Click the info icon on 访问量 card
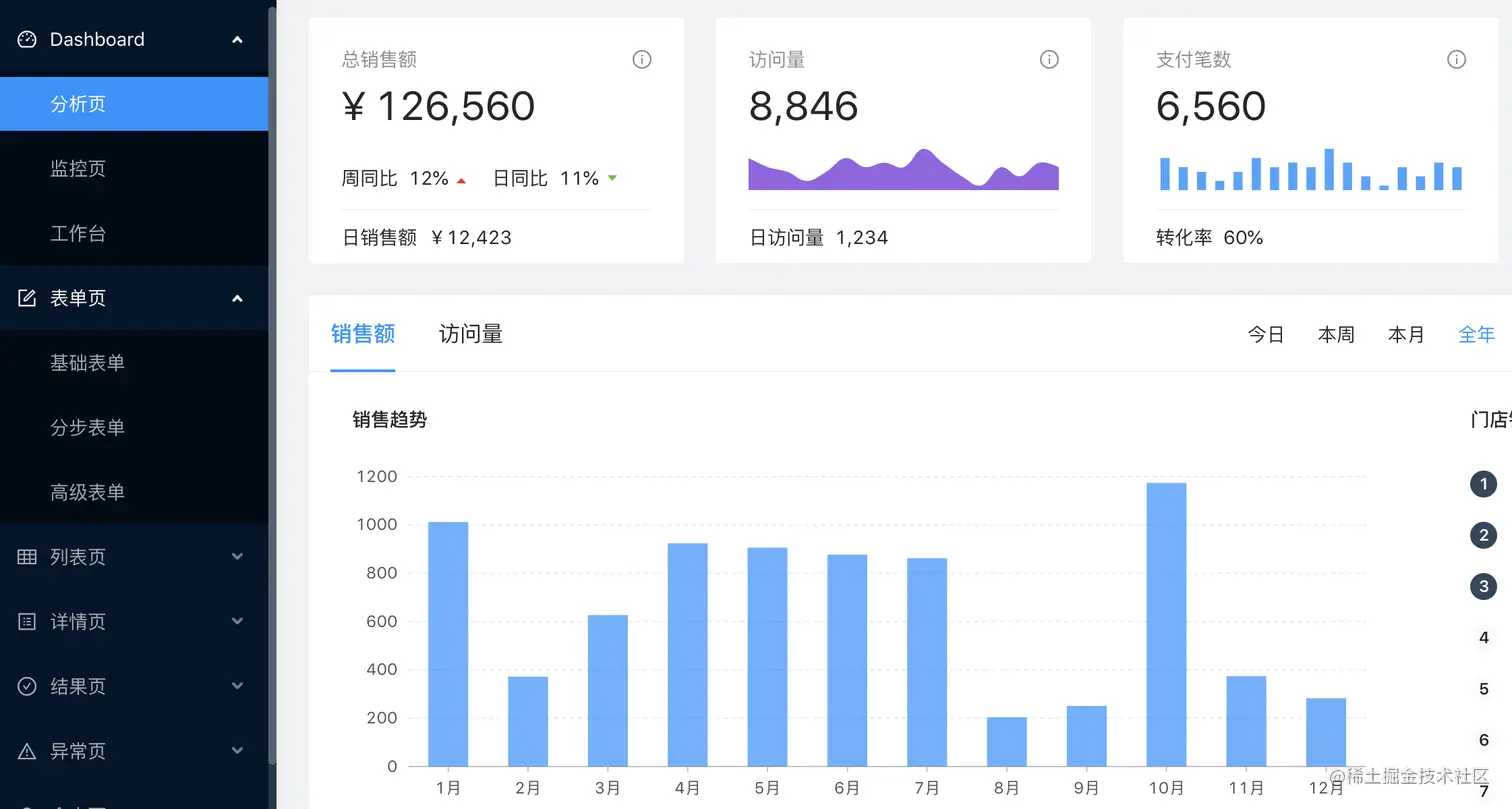Image resolution: width=1512 pixels, height=809 pixels. point(1049,60)
